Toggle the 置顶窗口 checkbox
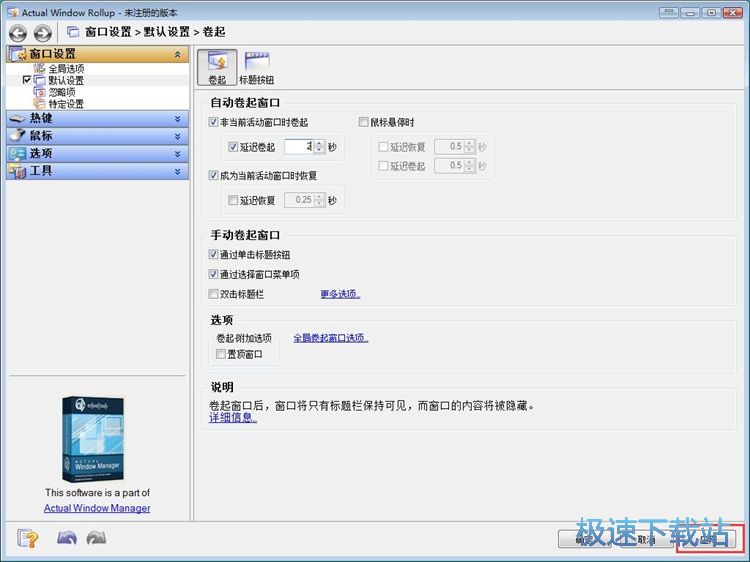Screen dimensions: 750x562 pos(221,354)
